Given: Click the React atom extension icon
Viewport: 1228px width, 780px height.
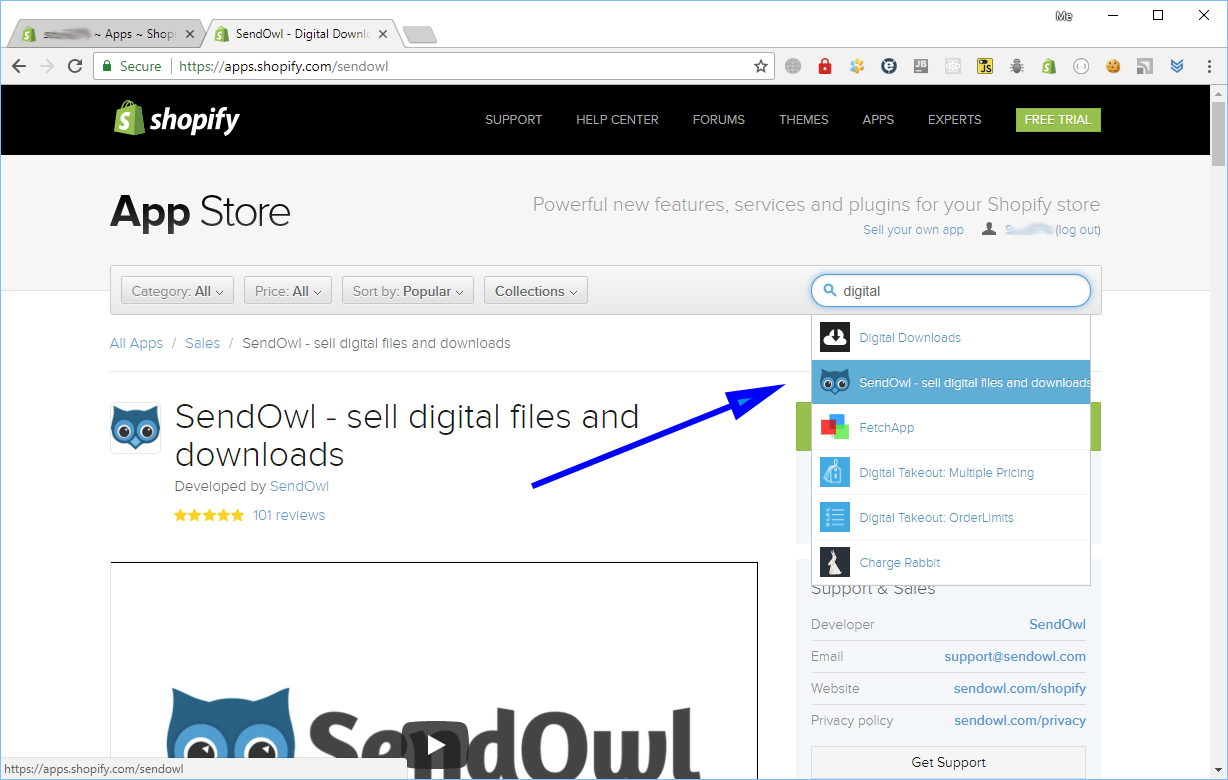Looking at the screenshot, I should point(953,66).
